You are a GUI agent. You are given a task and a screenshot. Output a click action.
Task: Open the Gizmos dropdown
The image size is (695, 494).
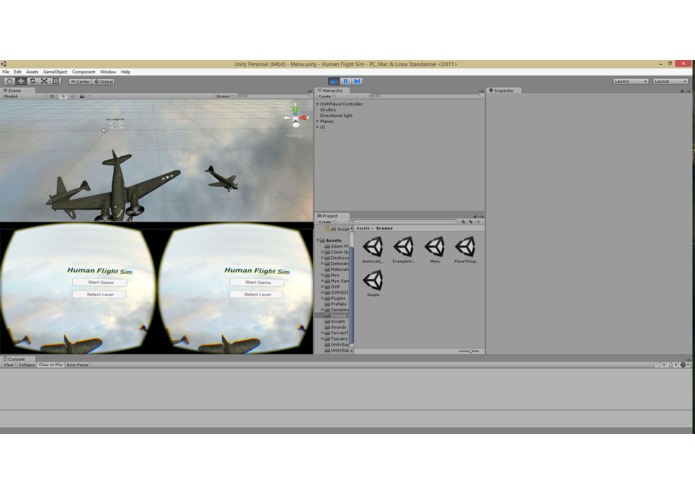(x=225, y=96)
